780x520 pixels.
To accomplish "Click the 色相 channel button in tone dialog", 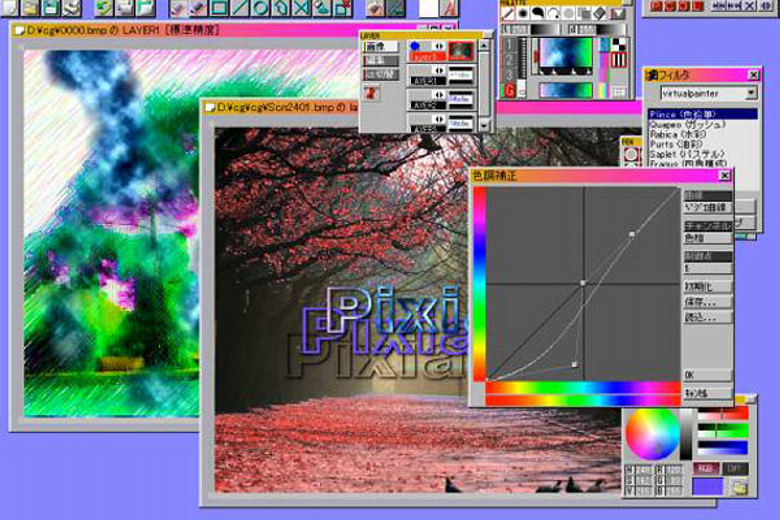I will click(707, 238).
